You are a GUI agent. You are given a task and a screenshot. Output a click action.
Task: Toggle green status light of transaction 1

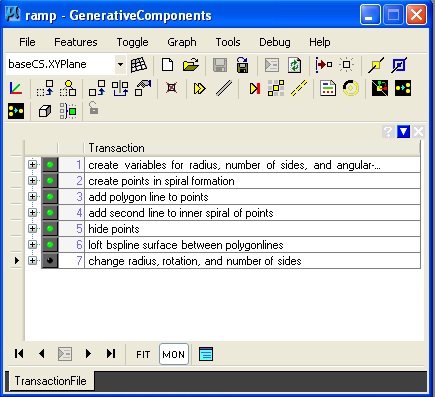click(x=50, y=165)
